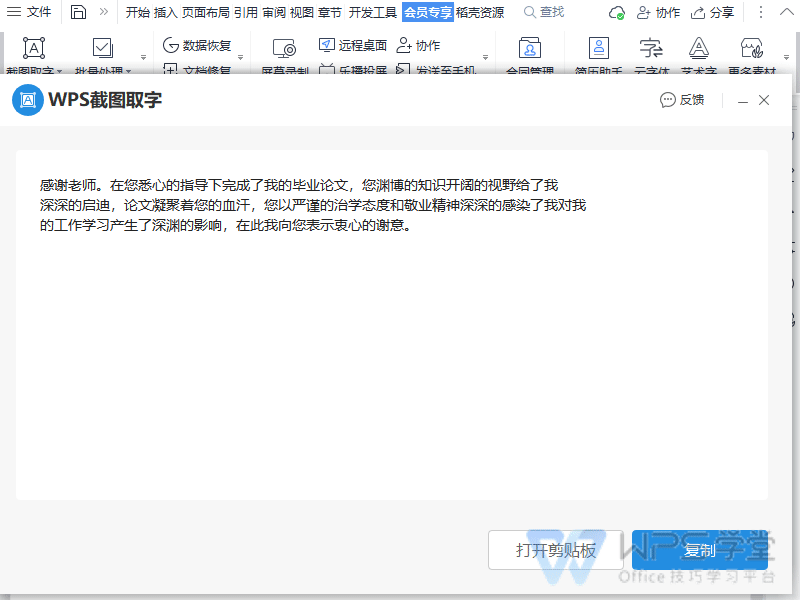Click the 分享 share button

coord(712,13)
